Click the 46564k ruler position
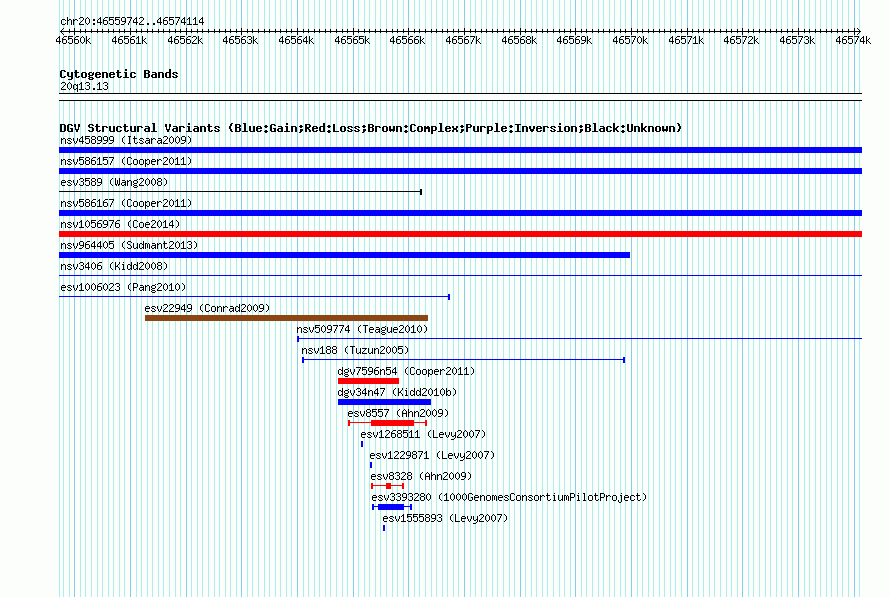 296,40
